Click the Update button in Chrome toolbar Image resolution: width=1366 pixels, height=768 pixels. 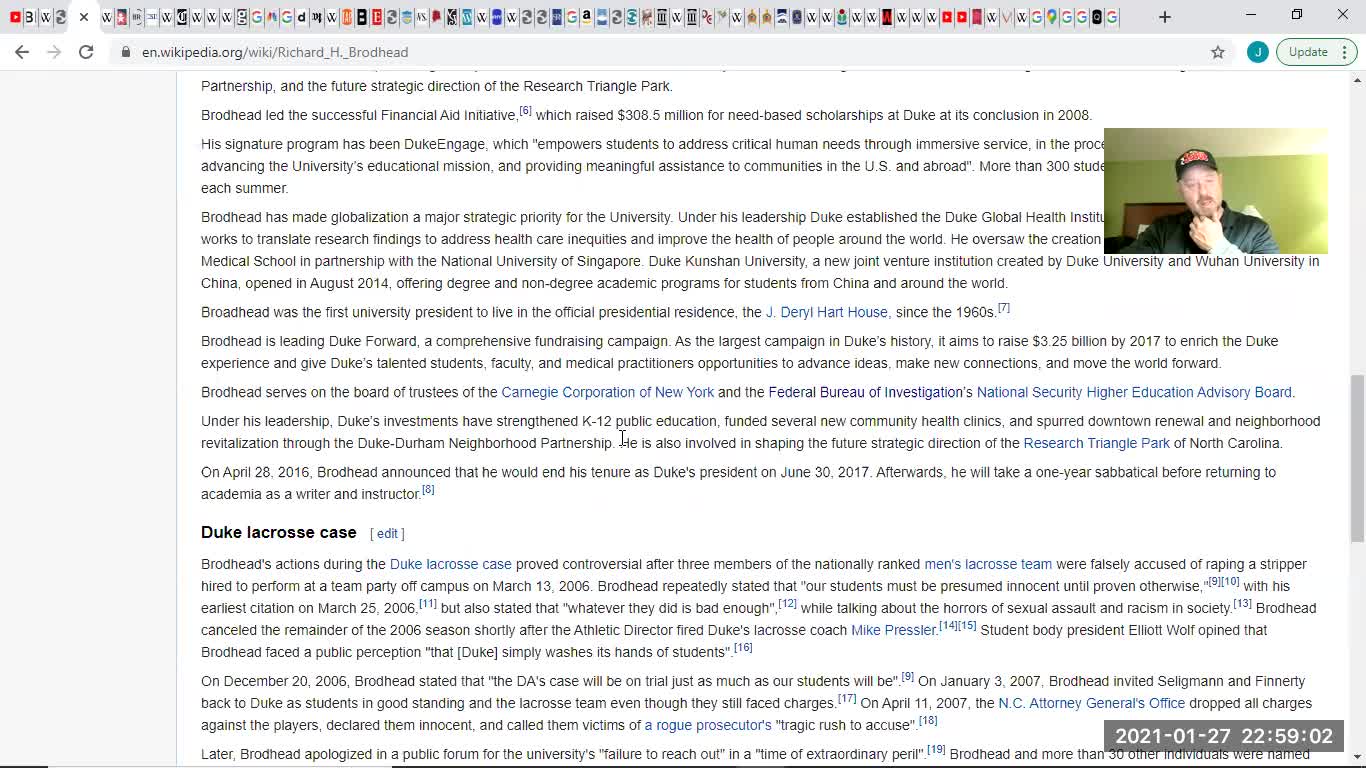tap(1308, 52)
